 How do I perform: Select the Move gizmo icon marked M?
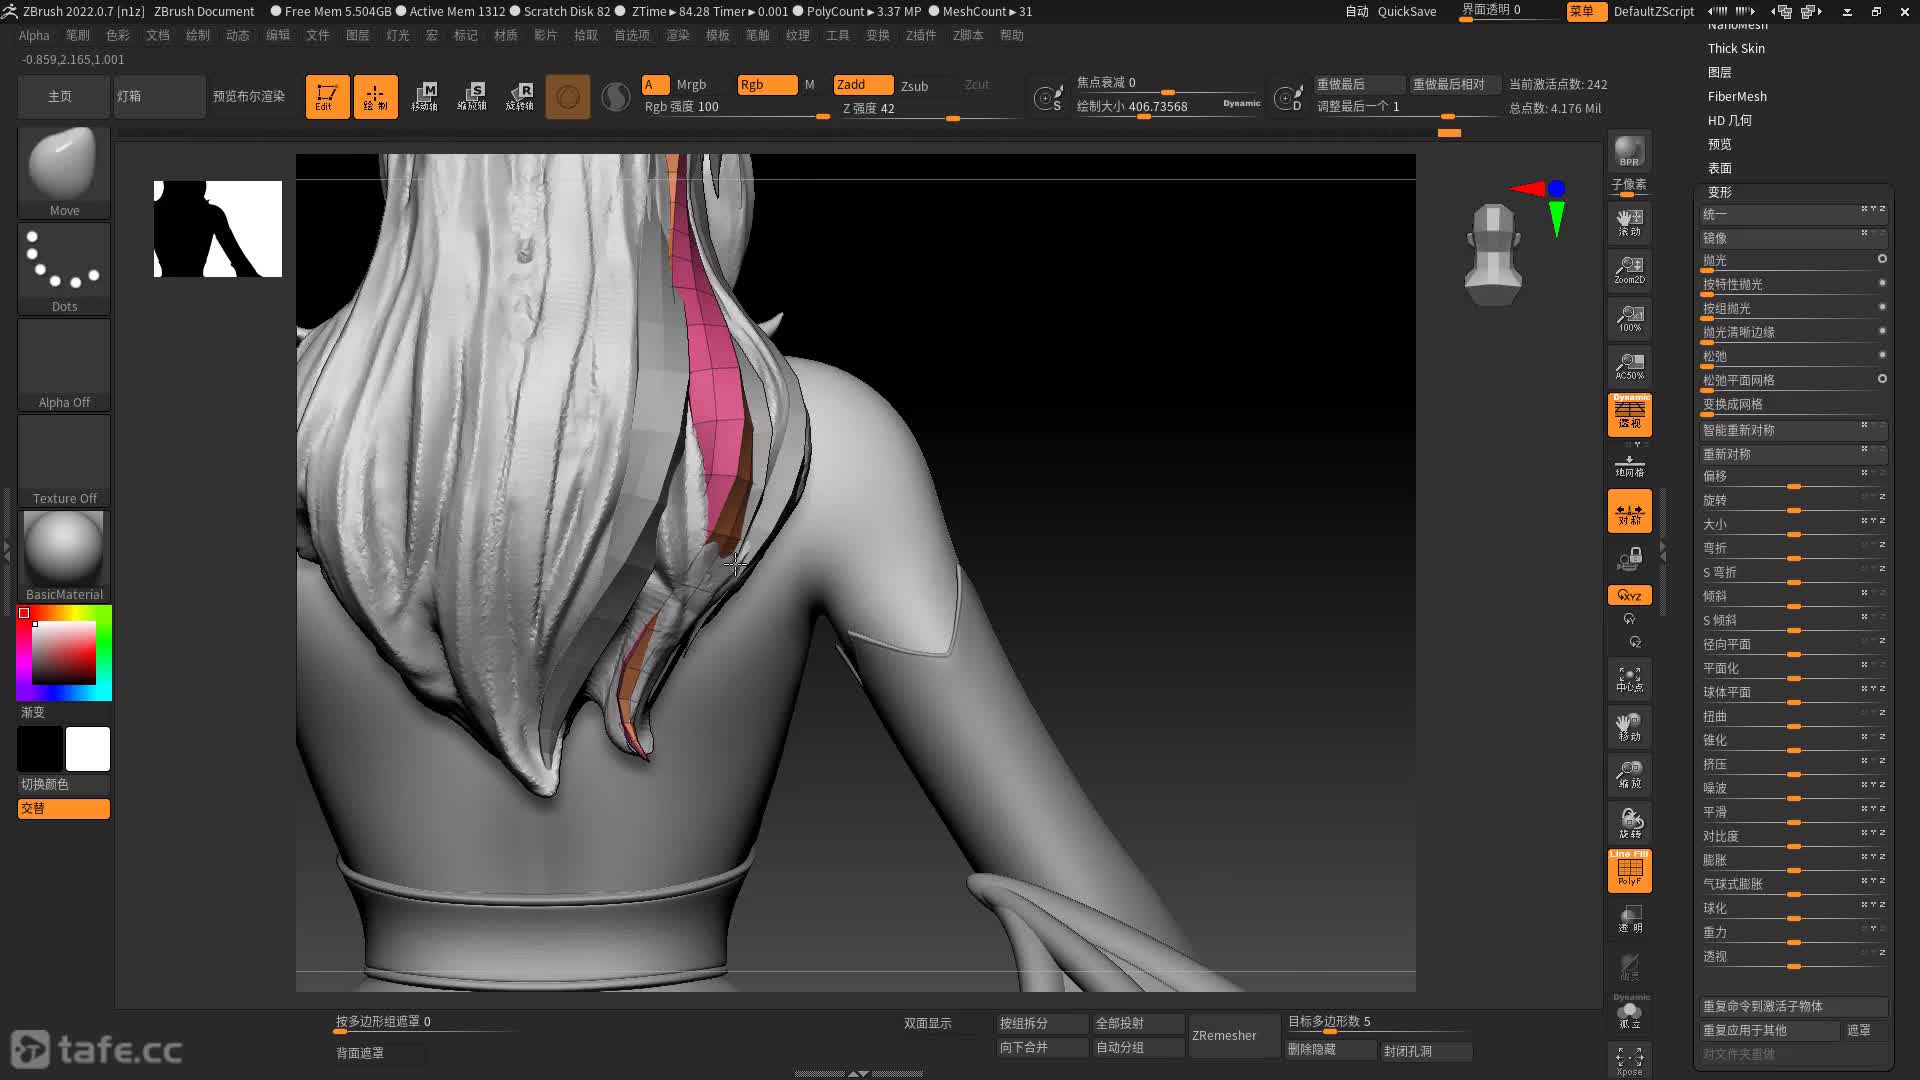coord(424,97)
